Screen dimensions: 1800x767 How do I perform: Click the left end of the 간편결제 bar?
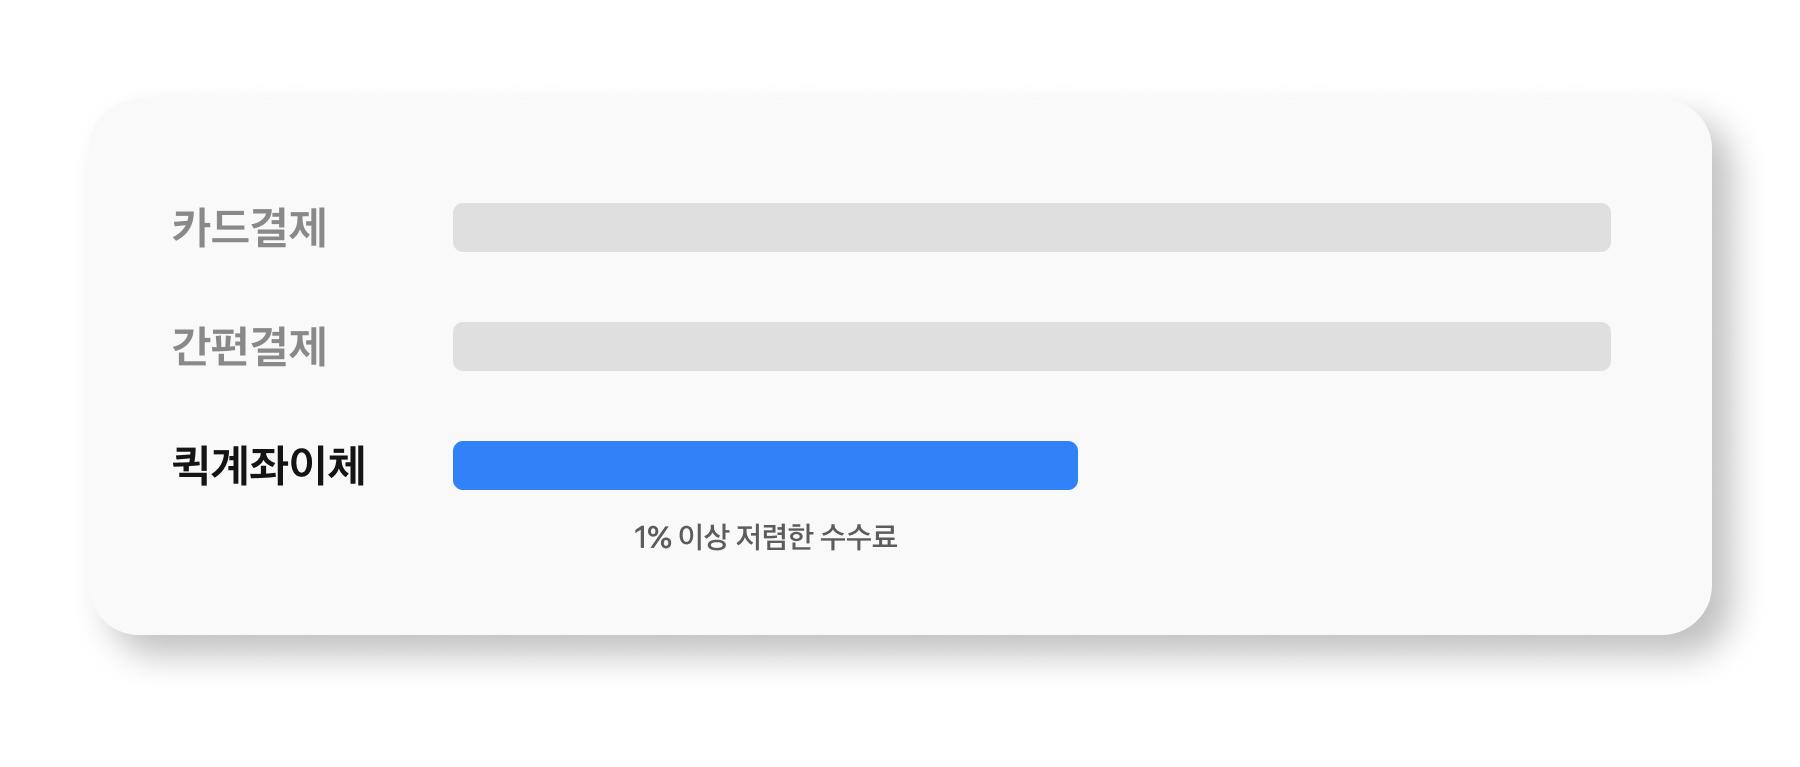(x=464, y=346)
